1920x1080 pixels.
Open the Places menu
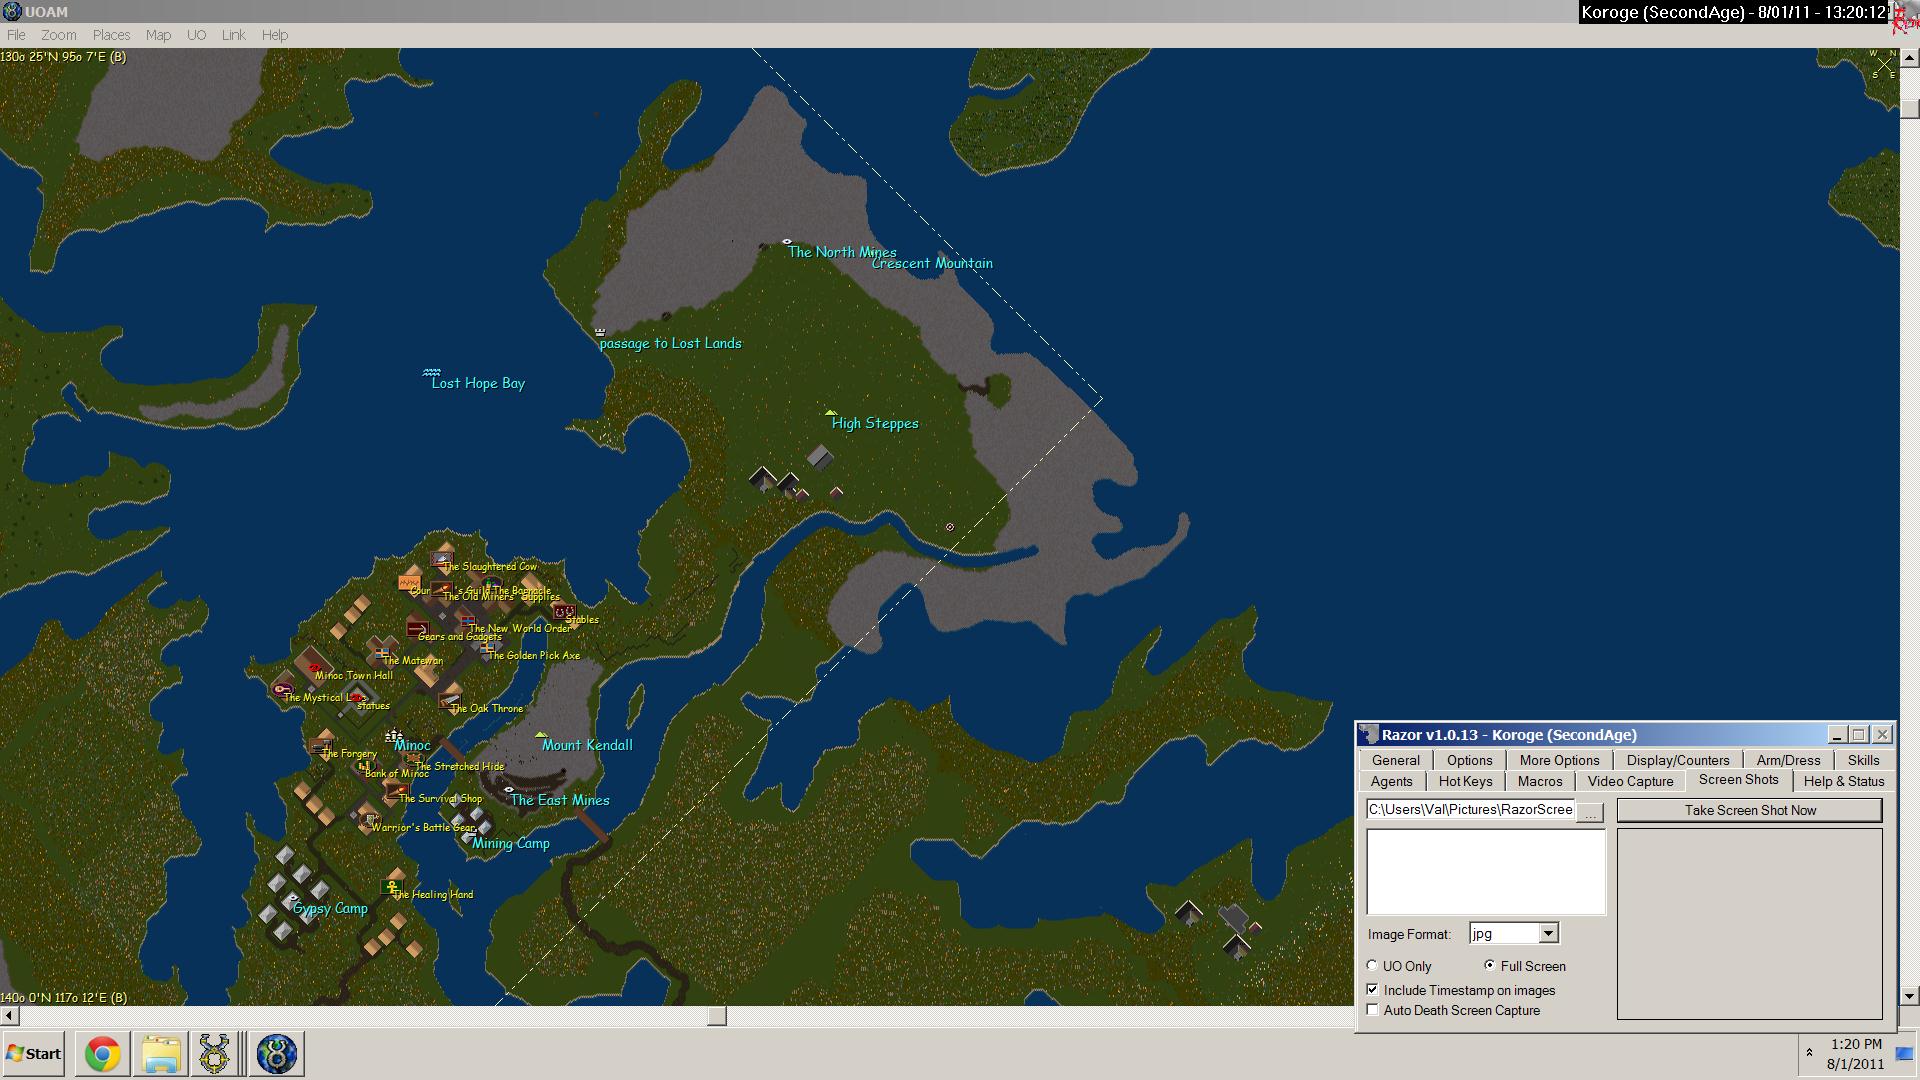click(111, 35)
